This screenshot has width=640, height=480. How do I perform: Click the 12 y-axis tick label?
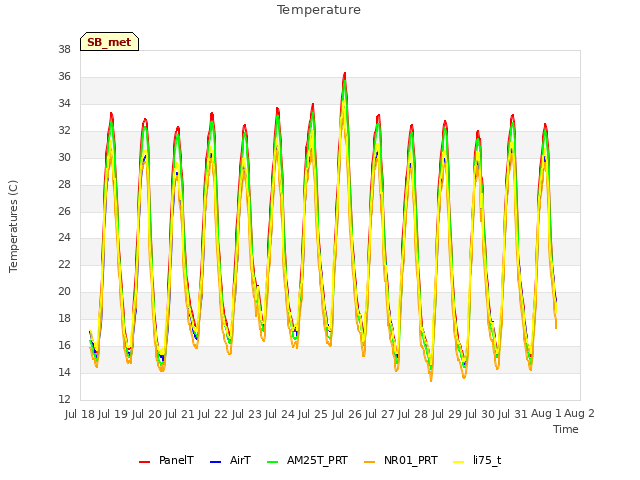64,399
